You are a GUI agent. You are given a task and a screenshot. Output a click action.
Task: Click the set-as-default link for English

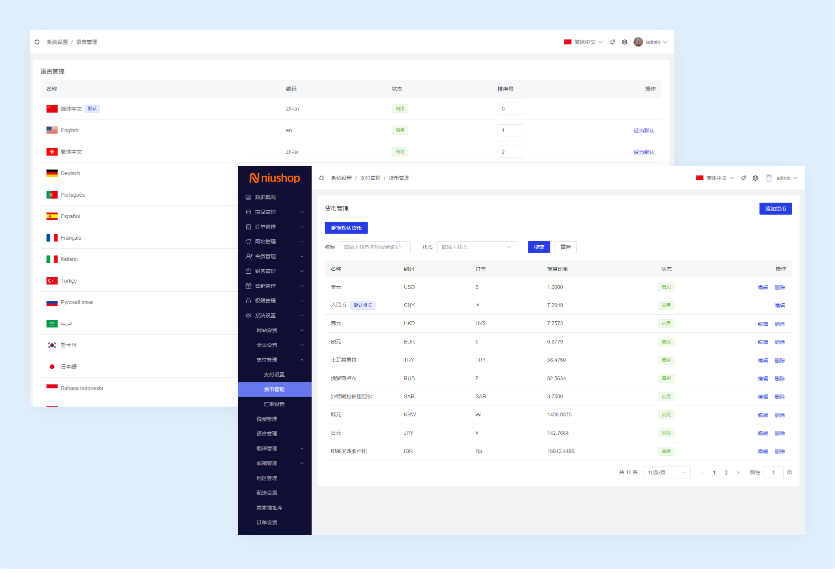click(643, 130)
